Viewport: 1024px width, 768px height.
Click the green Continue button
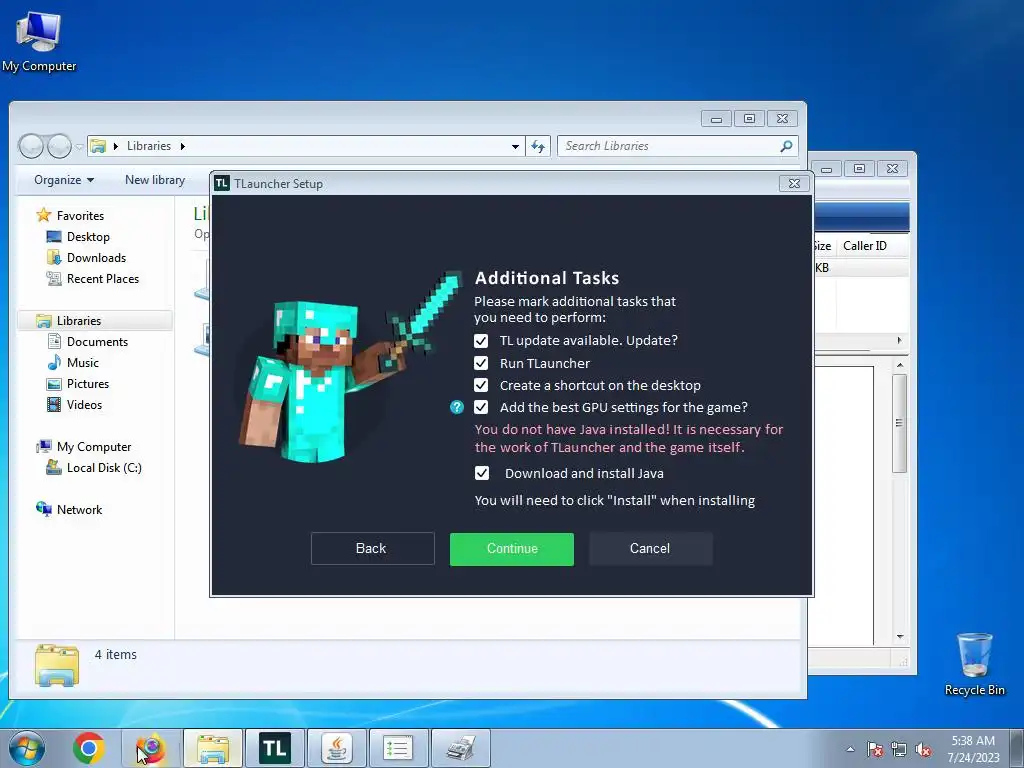[511, 549]
